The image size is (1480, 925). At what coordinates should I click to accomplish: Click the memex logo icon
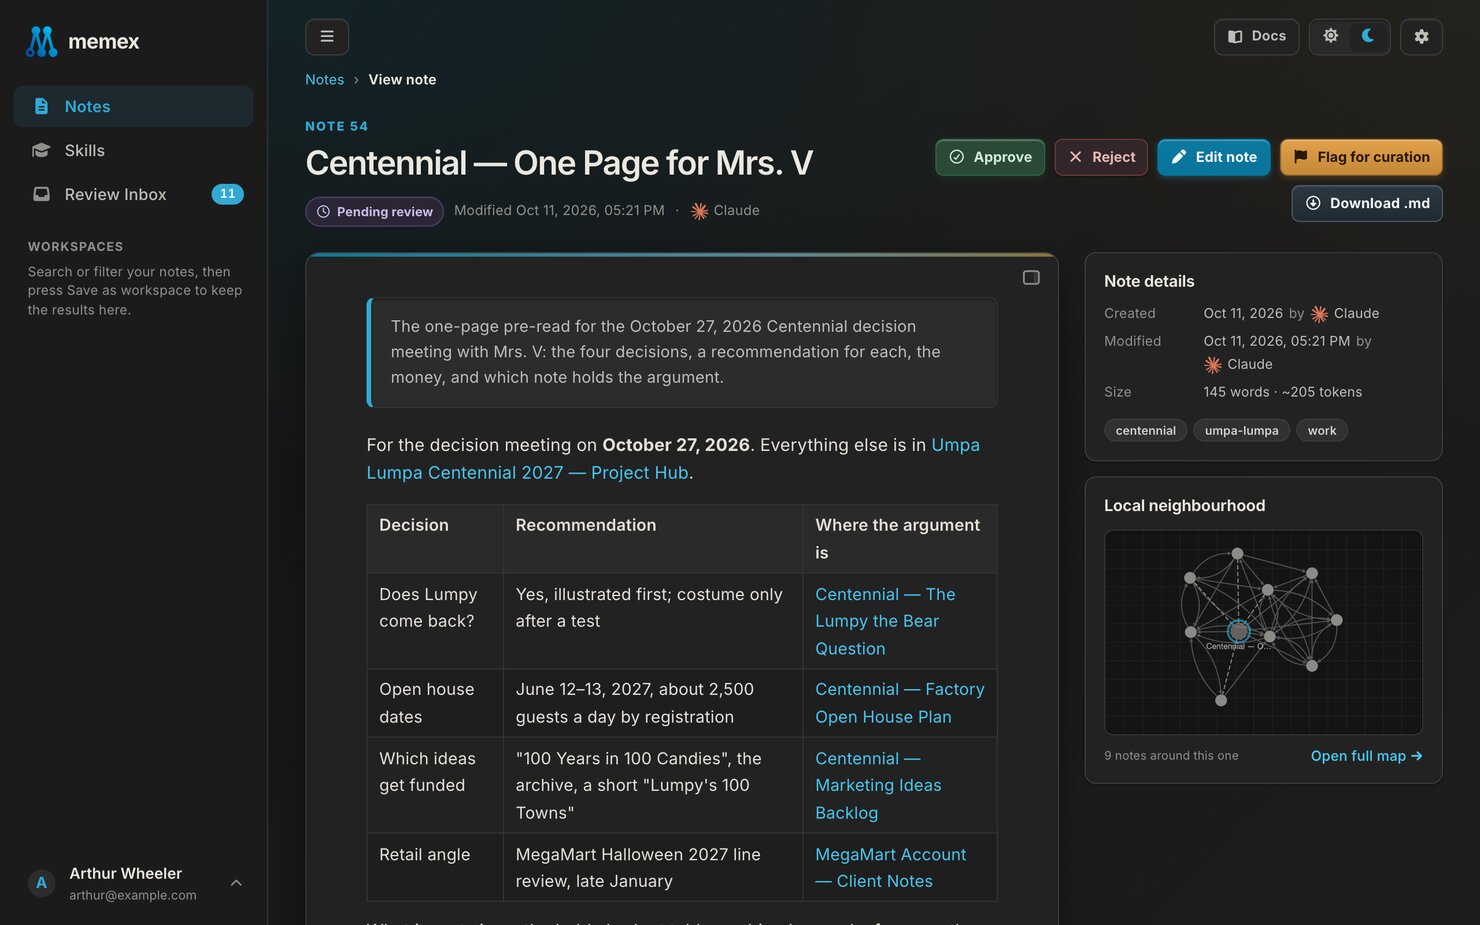(x=41, y=41)
